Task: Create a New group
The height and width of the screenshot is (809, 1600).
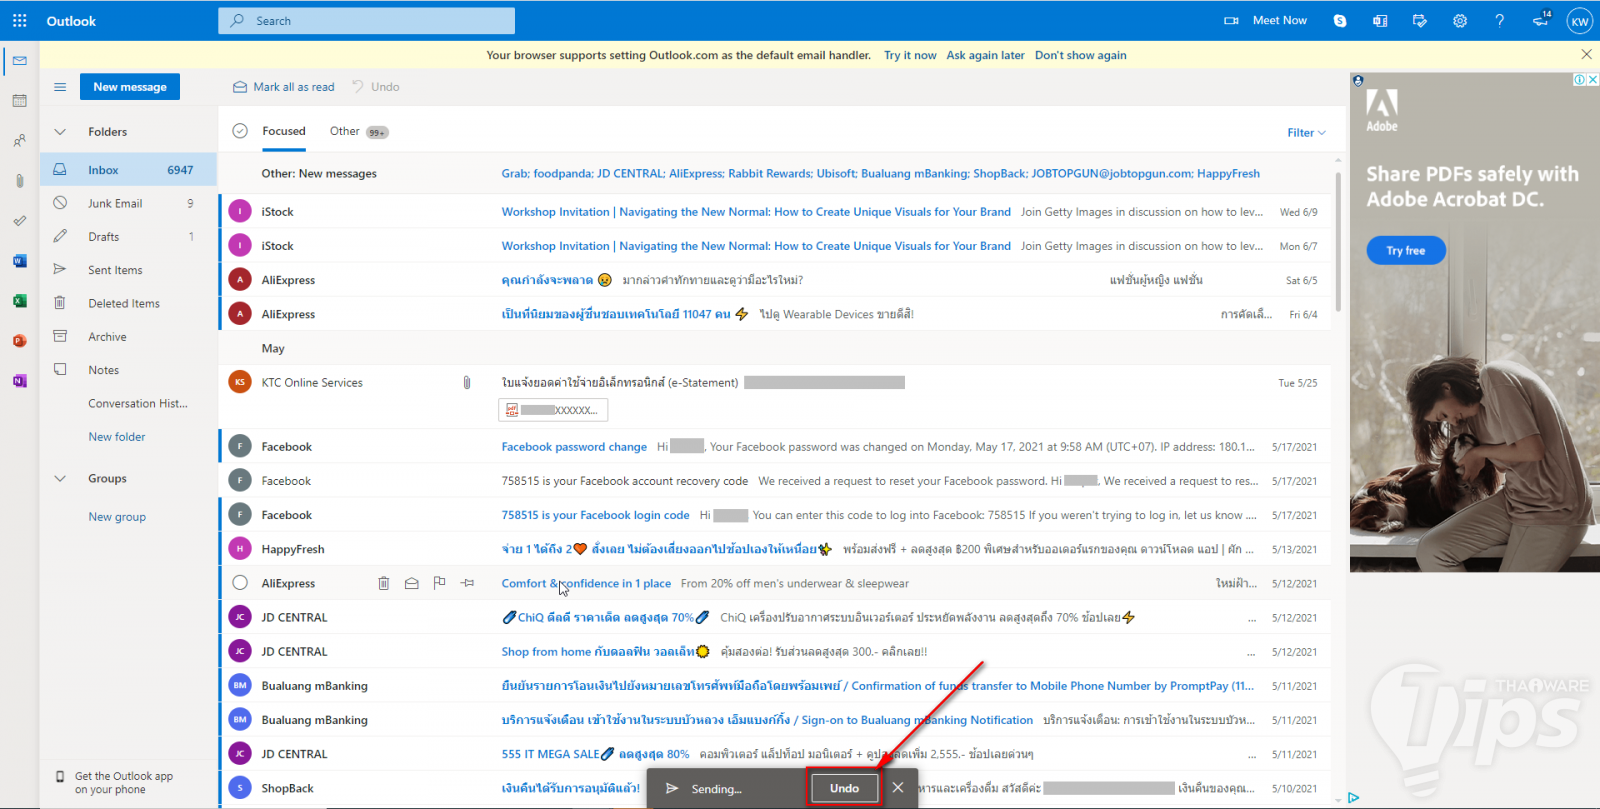Action: [x=117, y=517]
